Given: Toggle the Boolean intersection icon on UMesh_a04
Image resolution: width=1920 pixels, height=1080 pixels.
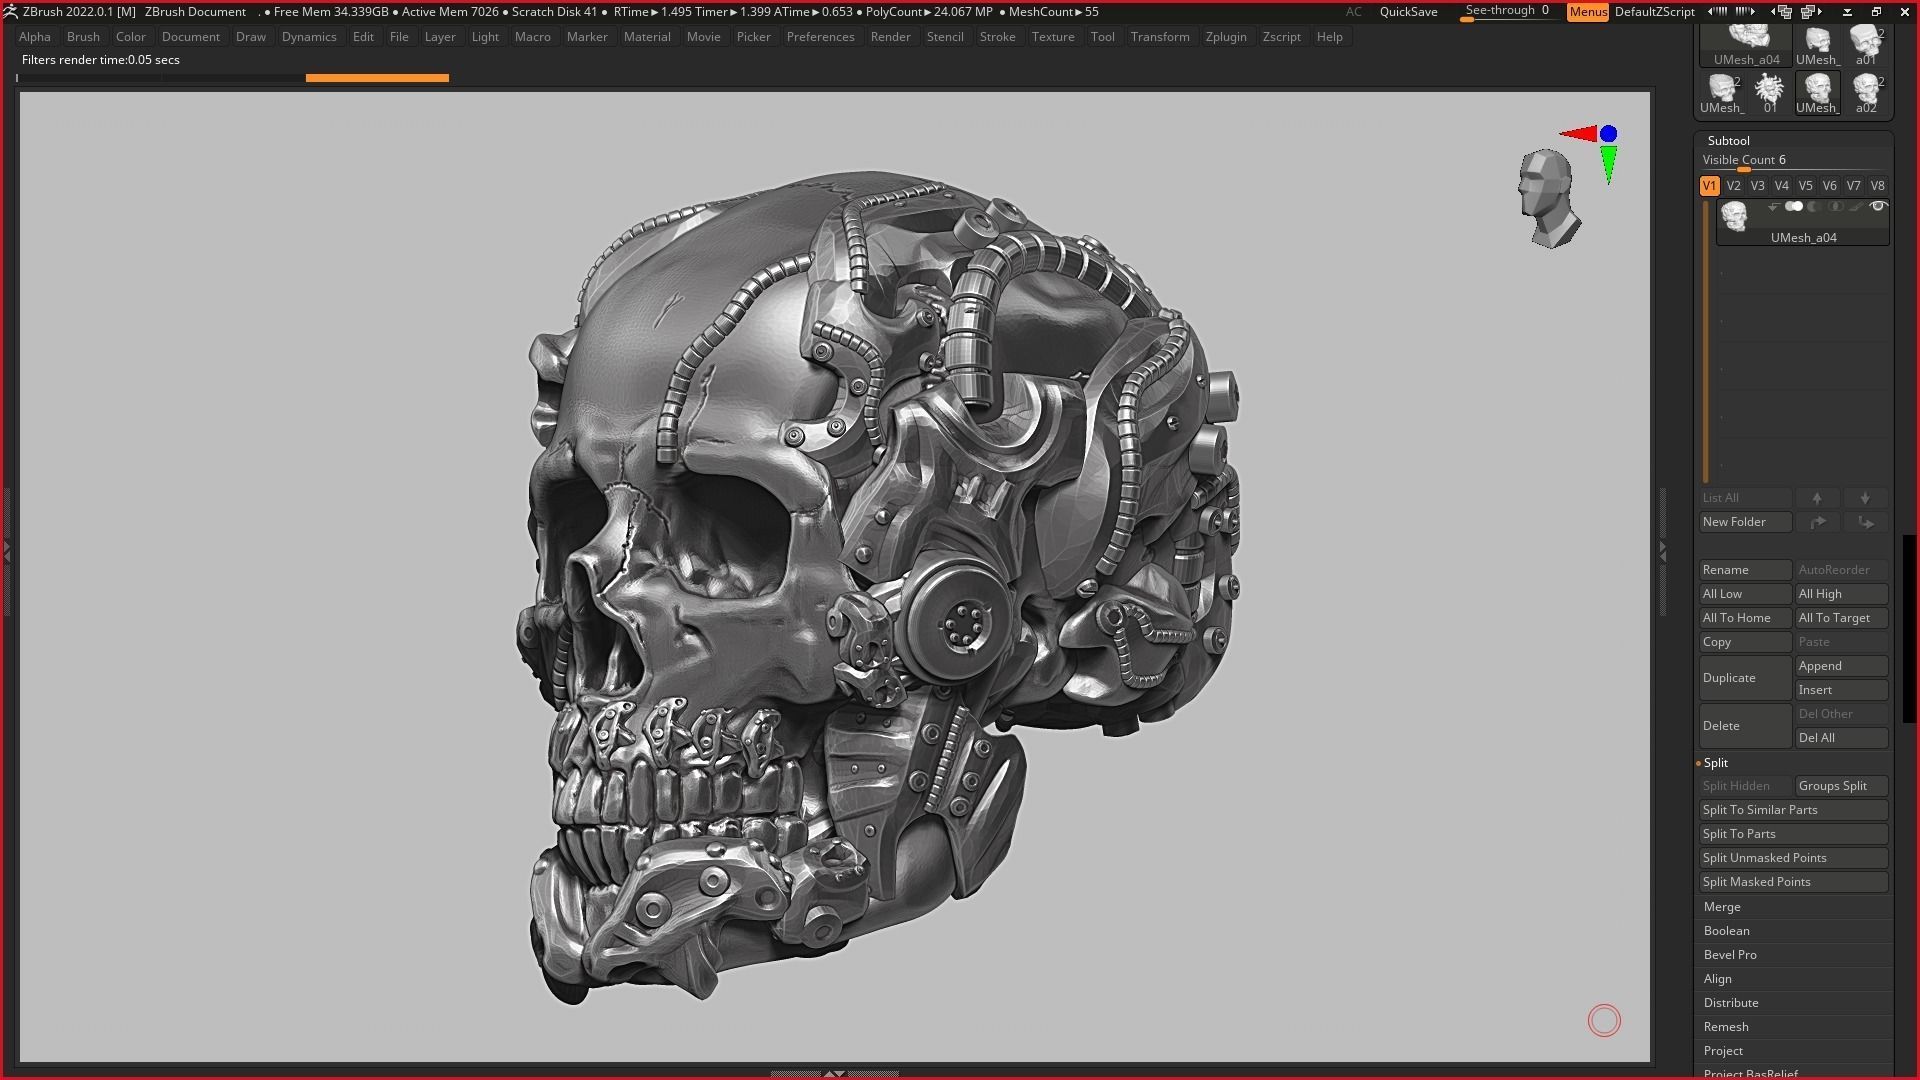Looking at the screenshot, I should tap(1835, 207).
